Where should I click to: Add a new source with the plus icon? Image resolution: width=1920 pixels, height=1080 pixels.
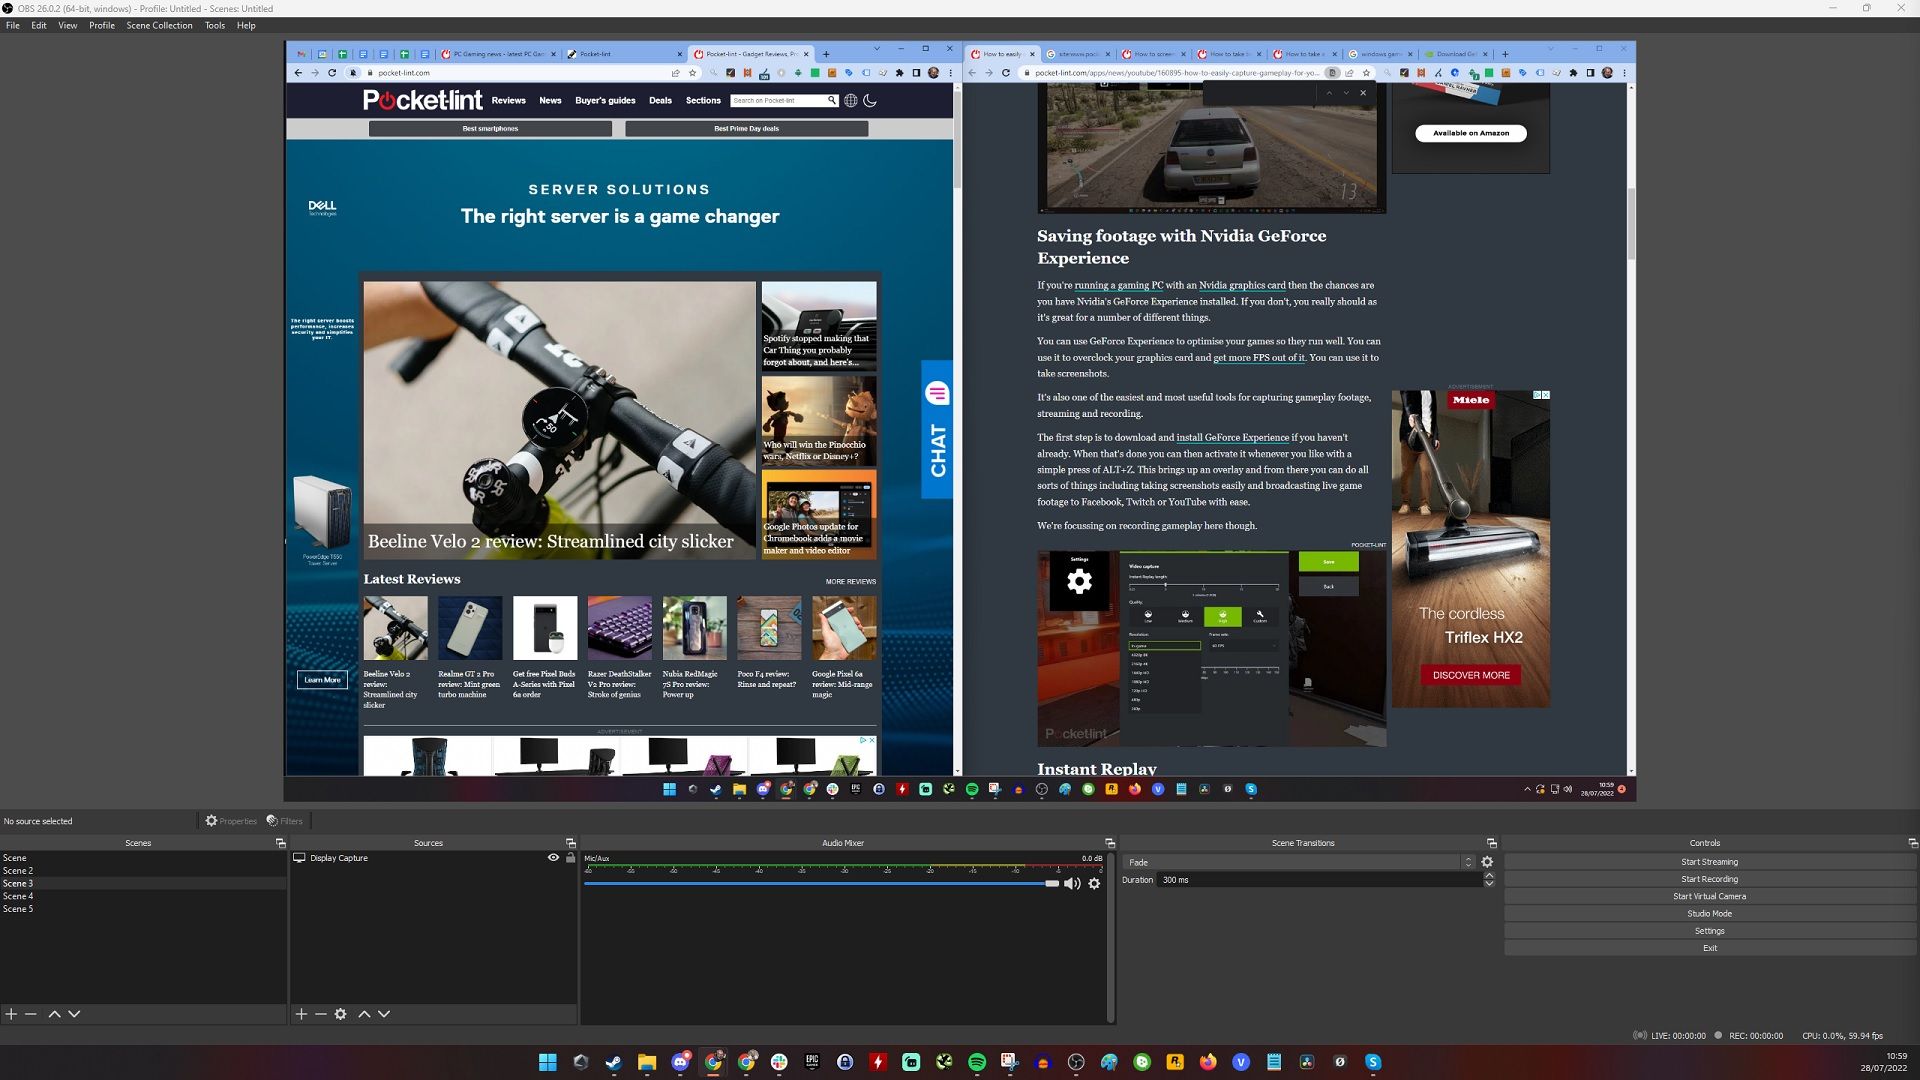click(301, 1014)
